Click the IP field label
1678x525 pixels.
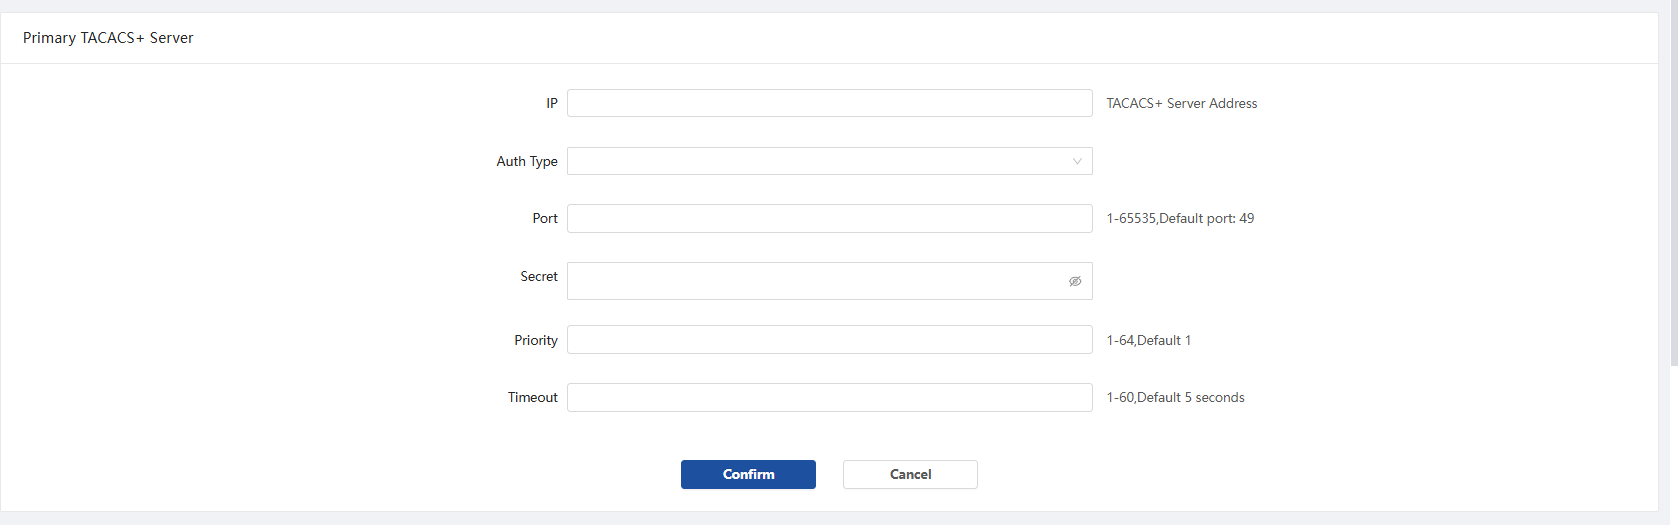[552, 103]
